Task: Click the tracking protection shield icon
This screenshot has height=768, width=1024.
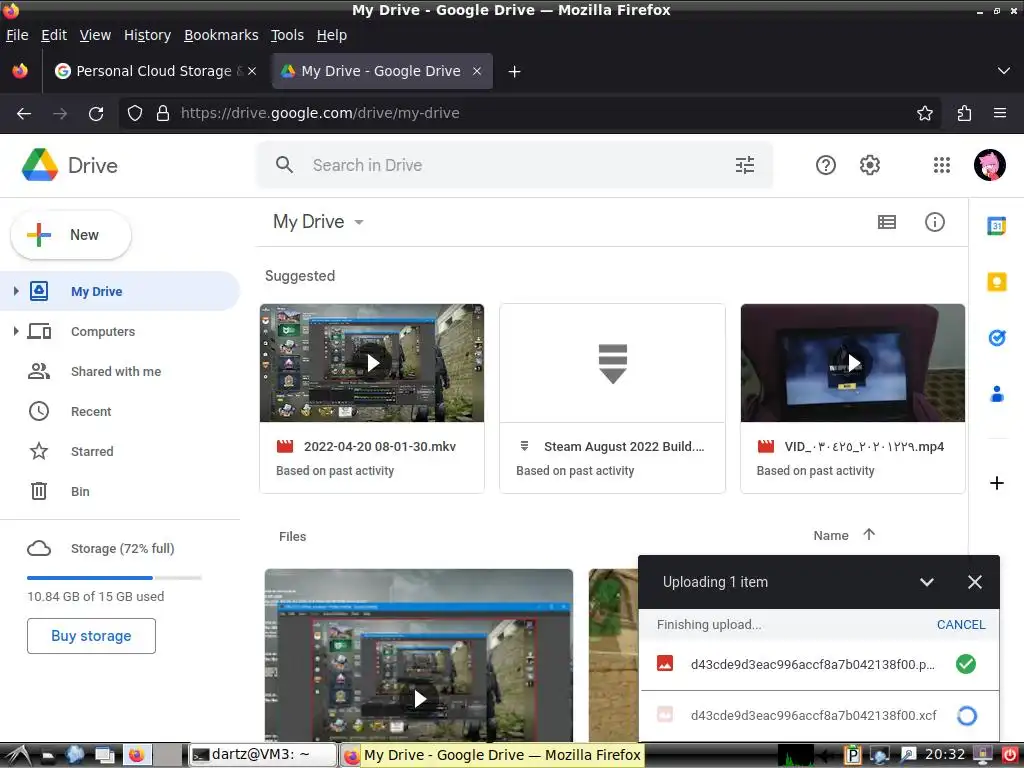Action: click(135, 114)
